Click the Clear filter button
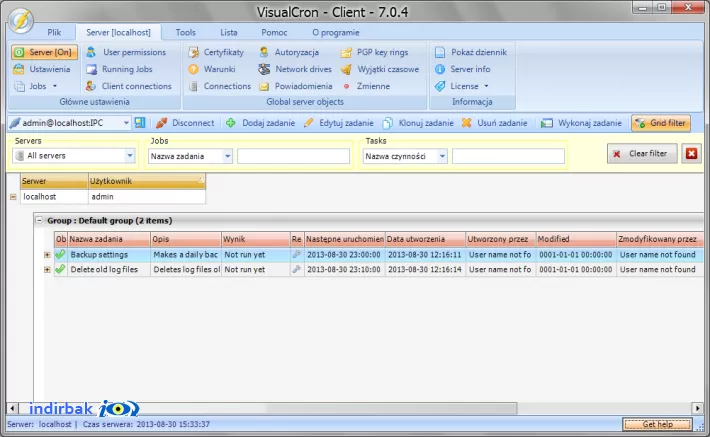 [642, 154]
